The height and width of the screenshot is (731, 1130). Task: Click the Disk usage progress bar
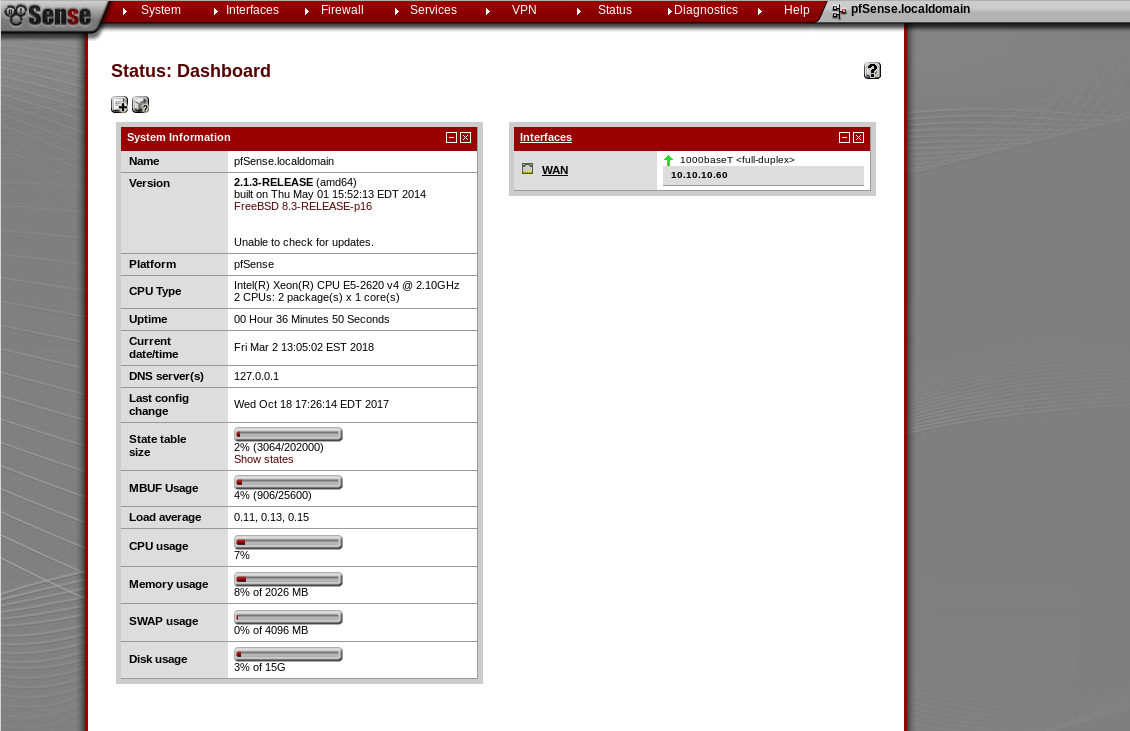[288, 654]
